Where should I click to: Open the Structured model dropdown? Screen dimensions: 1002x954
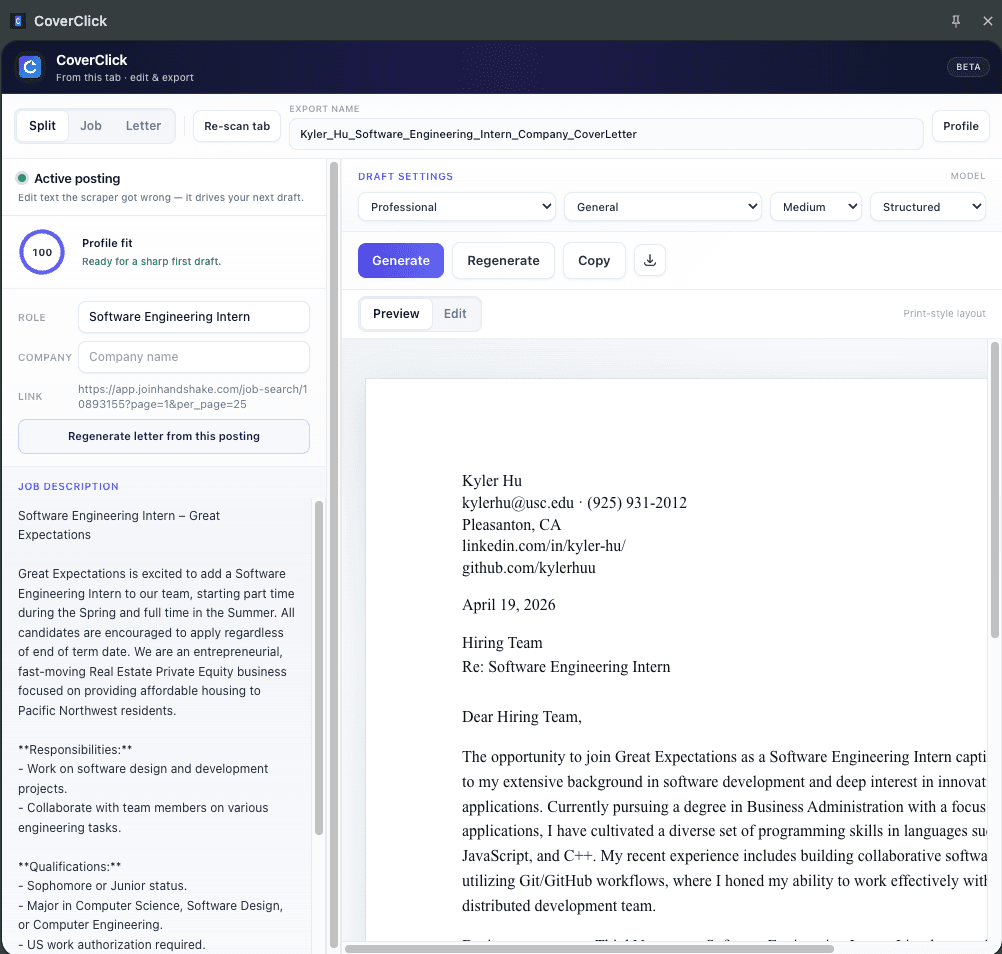928,207
